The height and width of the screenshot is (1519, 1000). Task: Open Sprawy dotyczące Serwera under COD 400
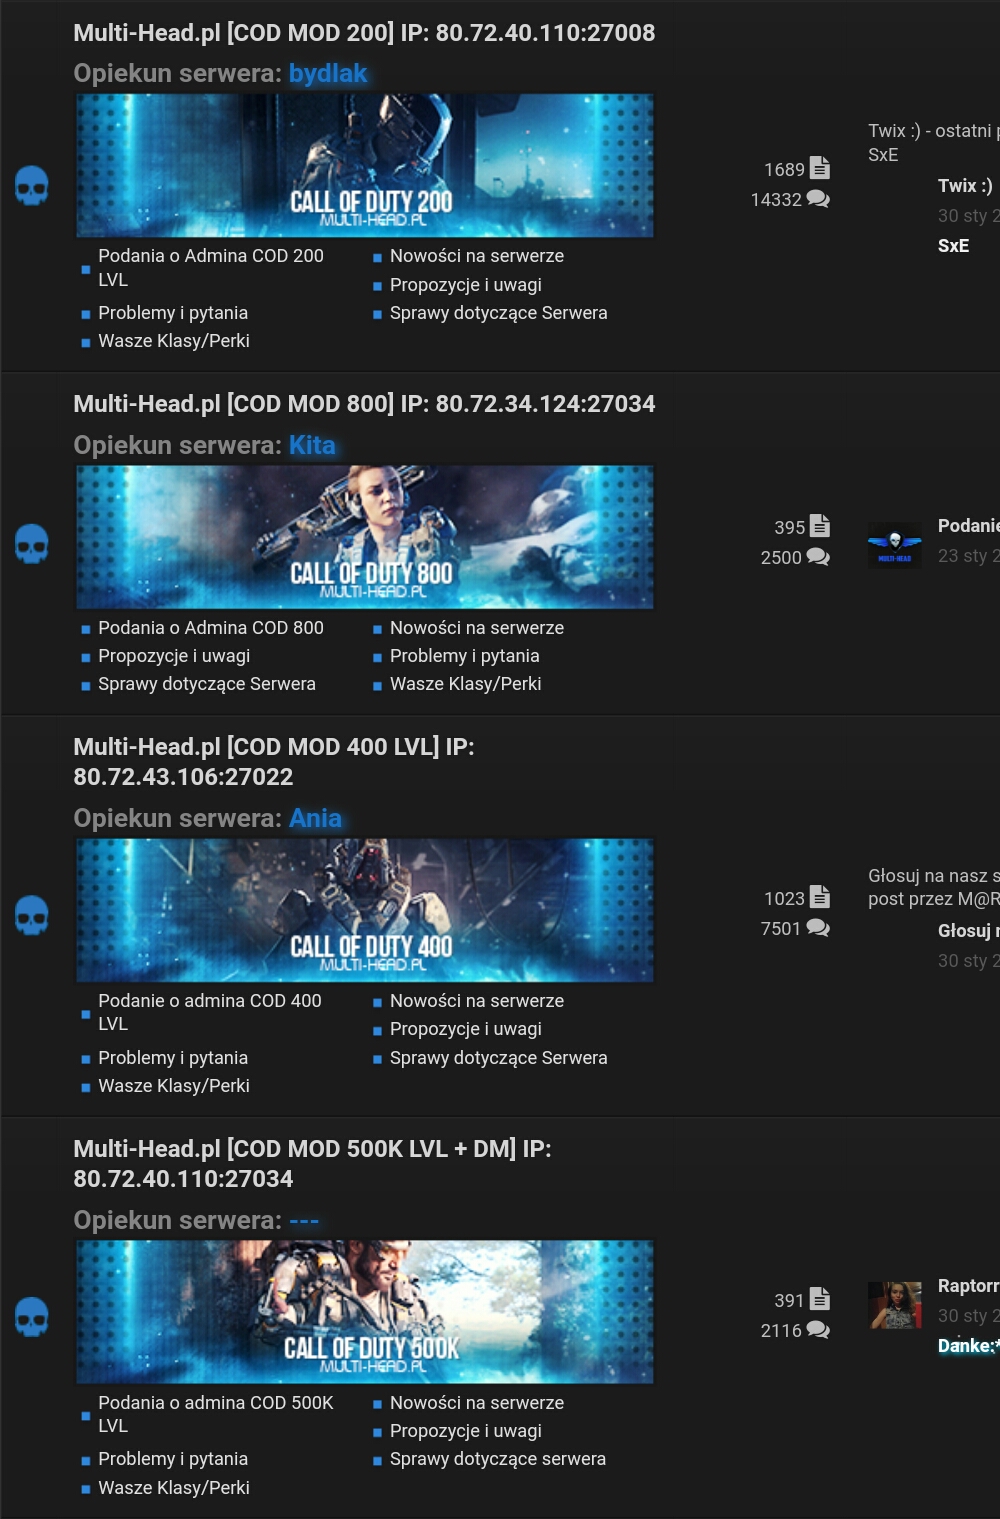pos(498,1058)
